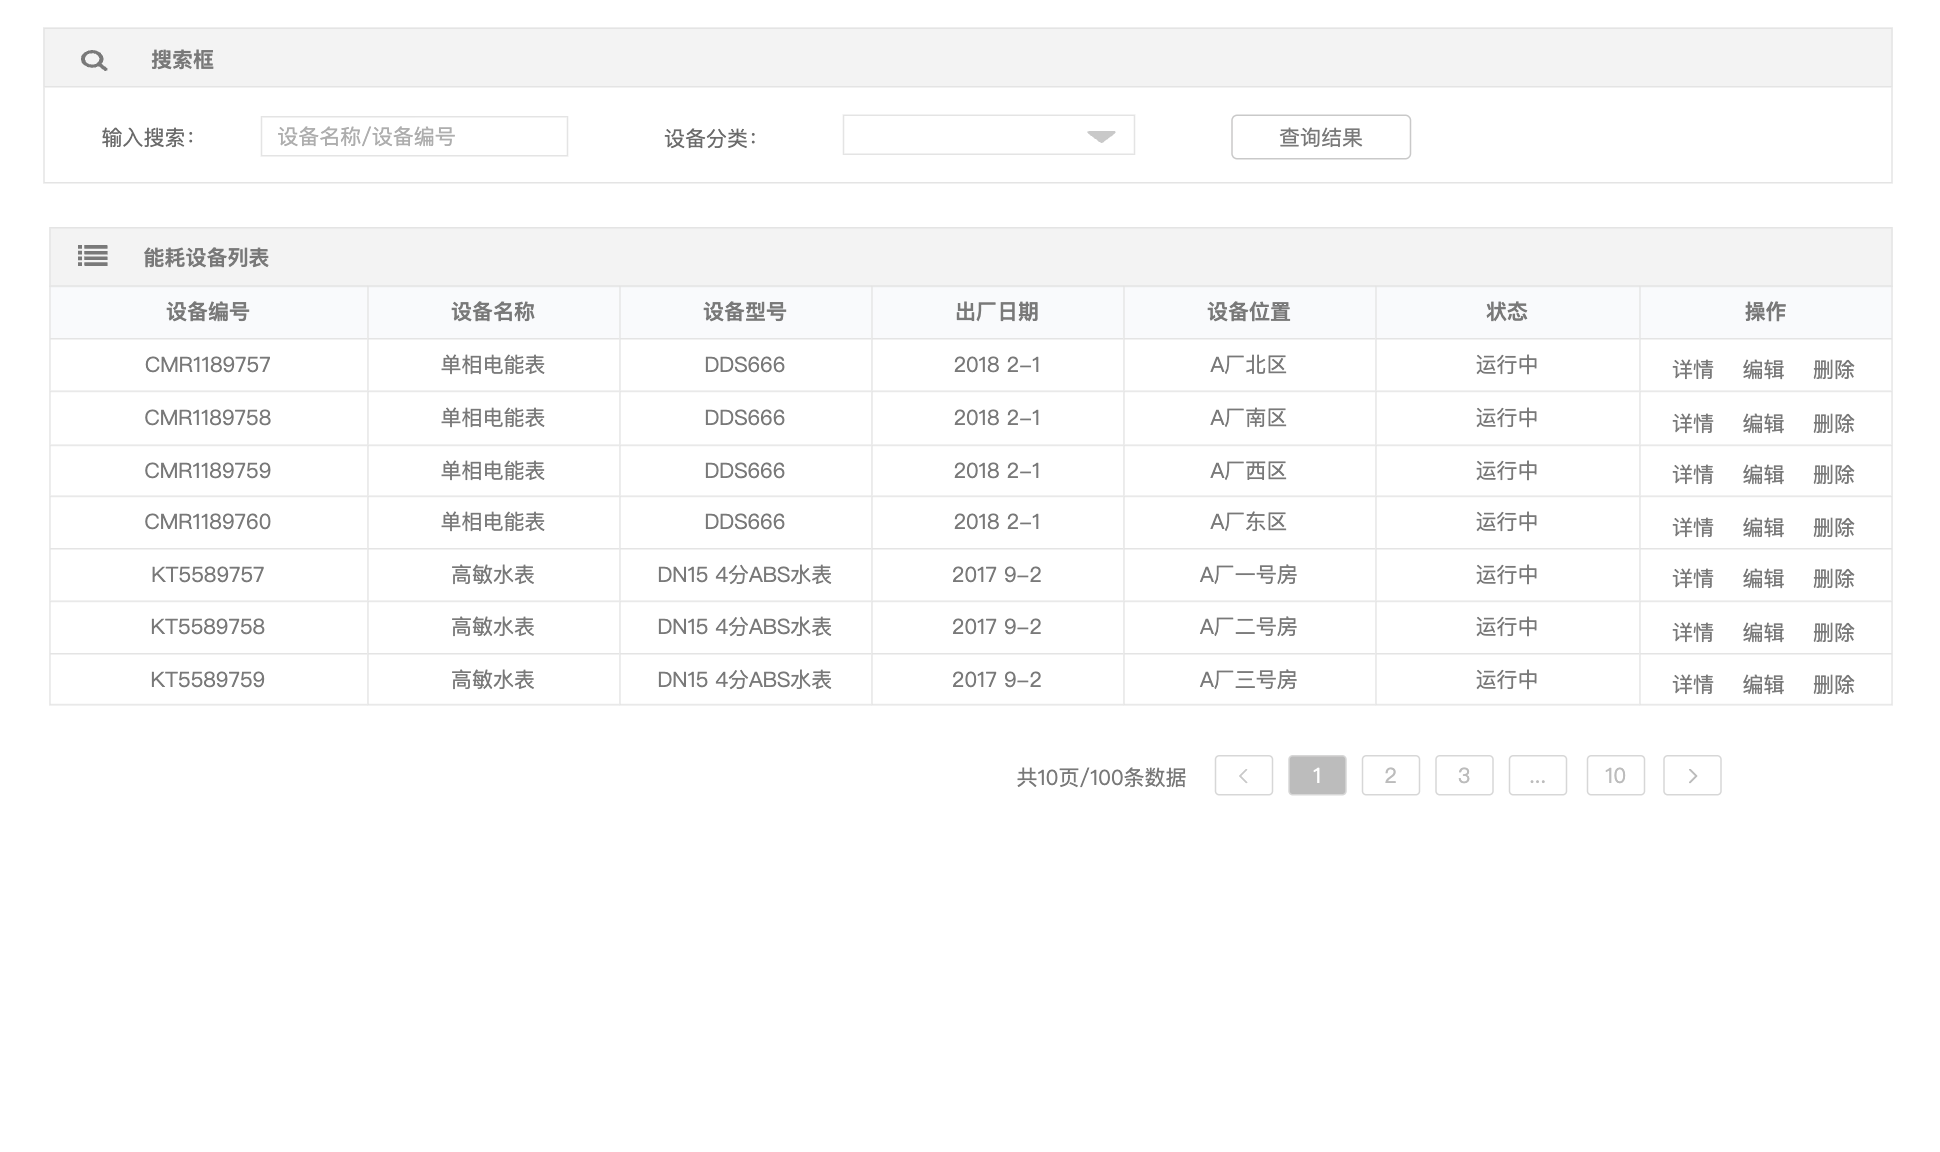1940x1152 pixels.
Task: Edit device CMR1189758 via 编辑
Action: click(1763, 424)
